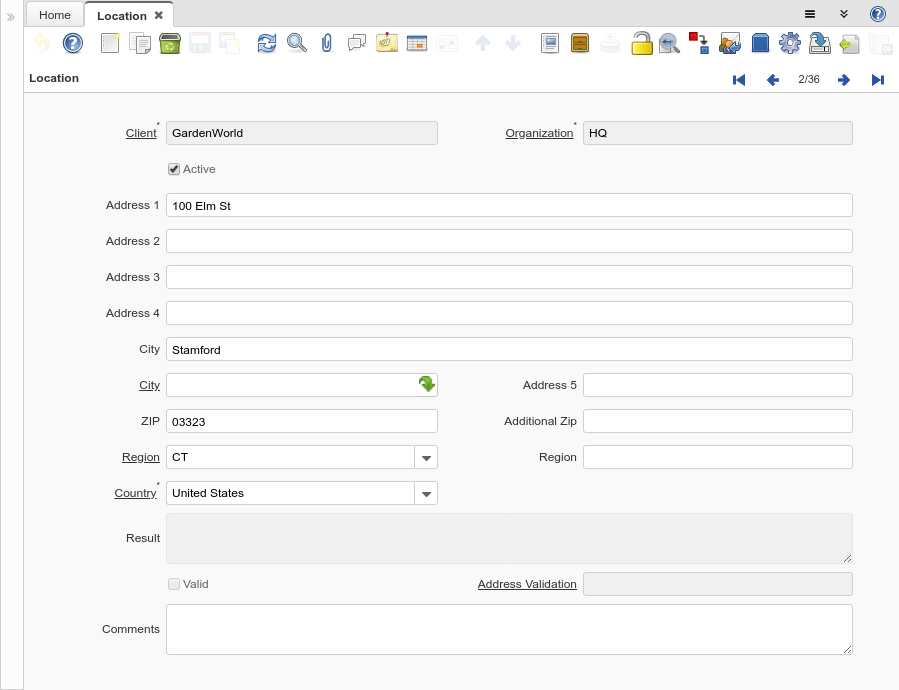Expand the Country United States dropdown
Image resolution: width=899 pixels, height=690 pixels.
click(426, 493)
